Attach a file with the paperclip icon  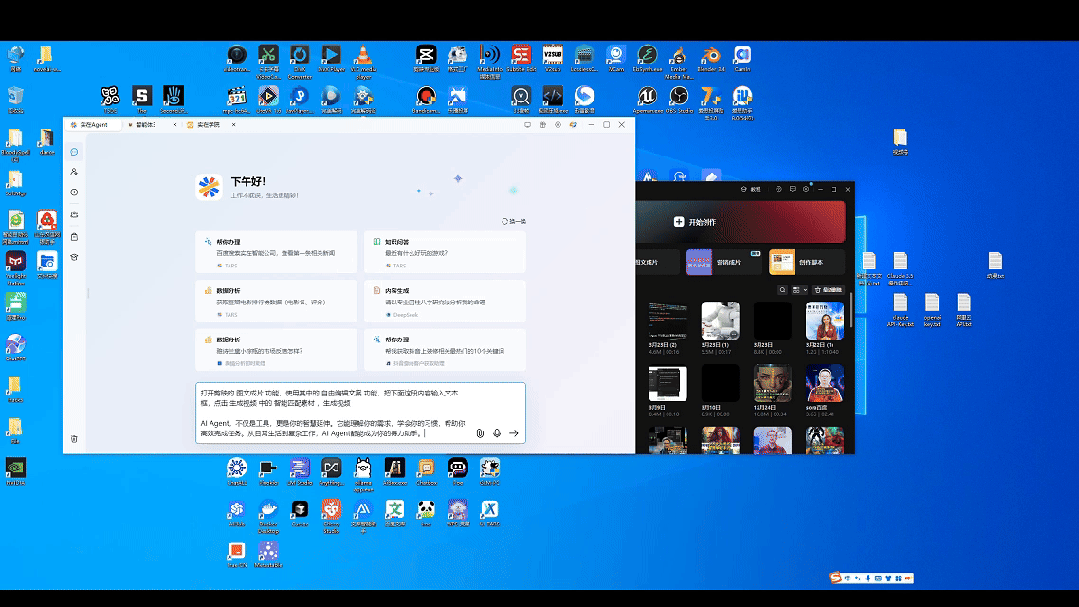480,433
